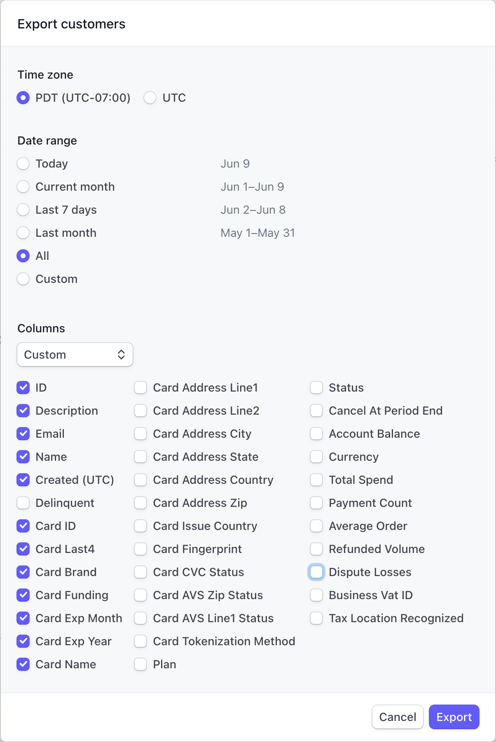496x742 pixels.
Task: Click the Export button
Action: 454,717
